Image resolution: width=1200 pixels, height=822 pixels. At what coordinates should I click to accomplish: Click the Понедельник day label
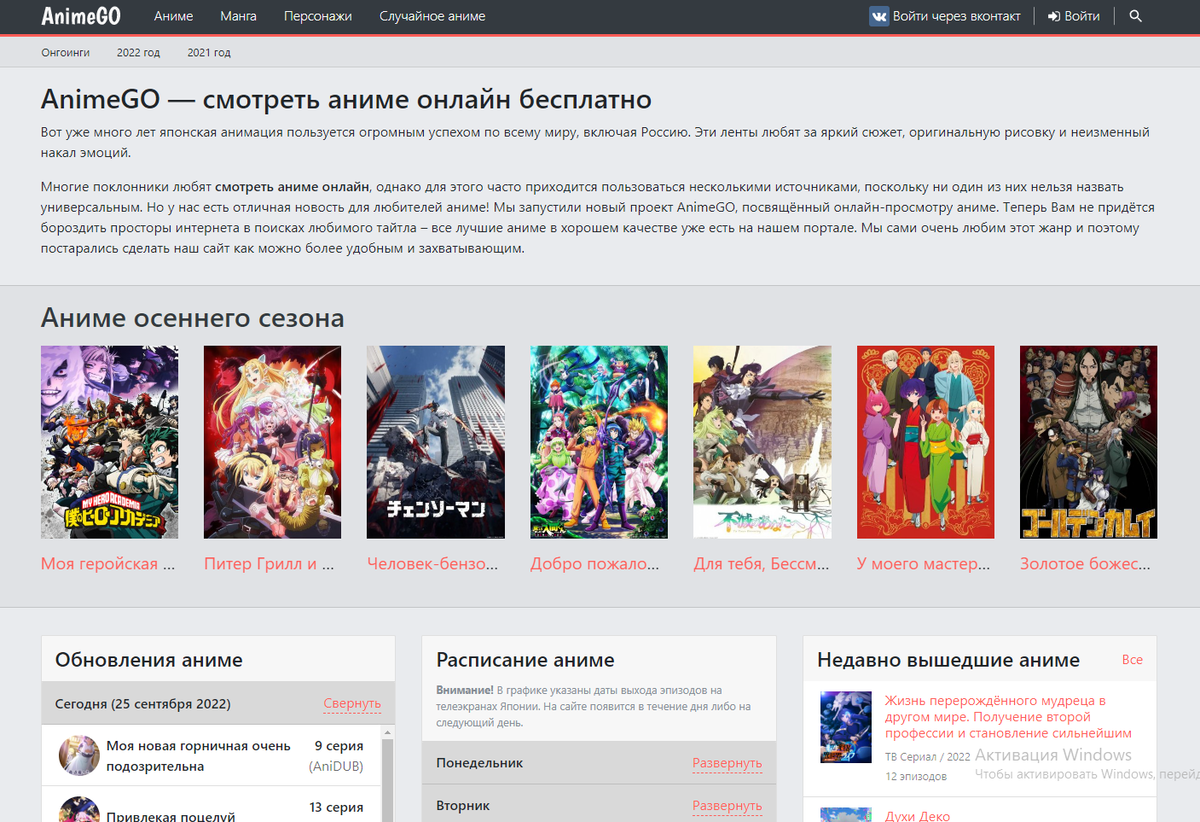pos(480,763)
